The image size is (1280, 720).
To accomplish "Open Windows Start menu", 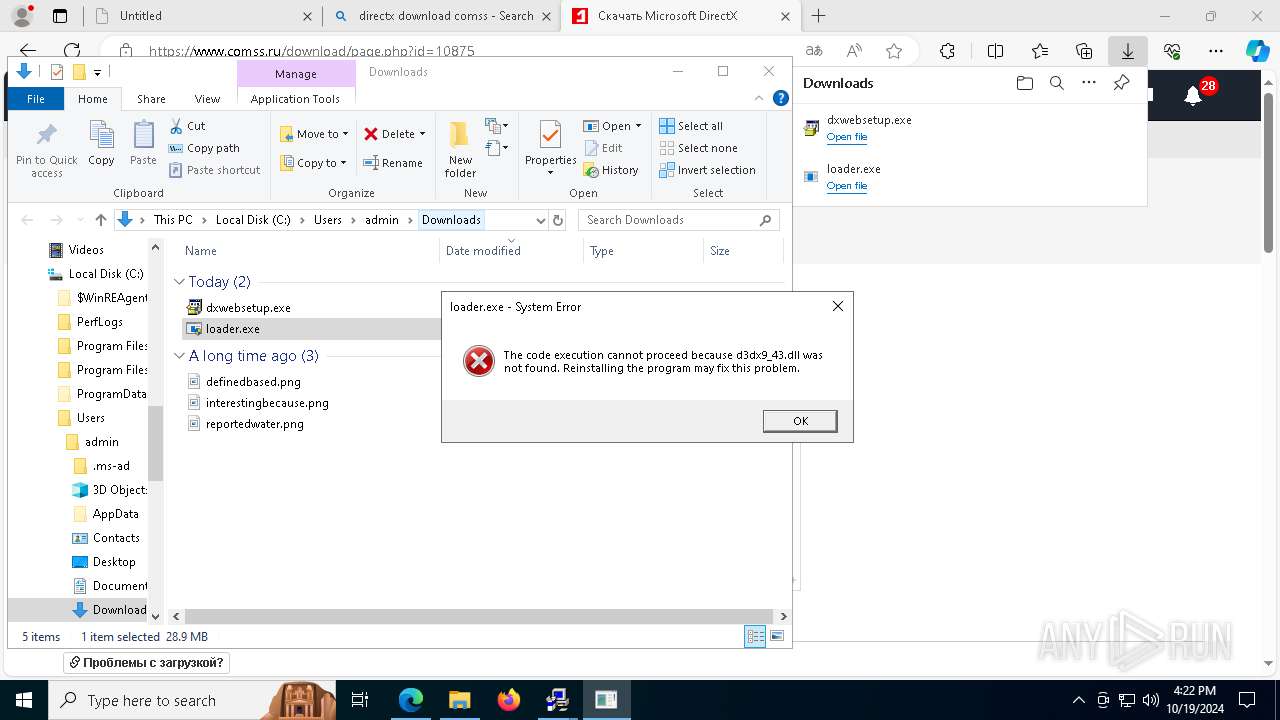I will point(24,700).
